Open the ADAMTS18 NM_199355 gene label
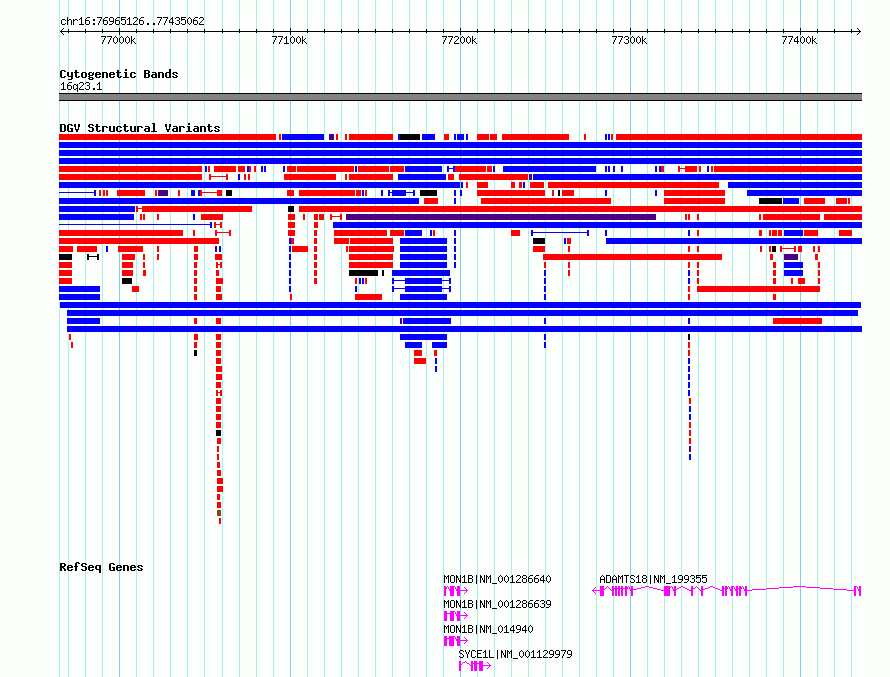Viewport: 890px width, 677px height. [x=653, y=579]
